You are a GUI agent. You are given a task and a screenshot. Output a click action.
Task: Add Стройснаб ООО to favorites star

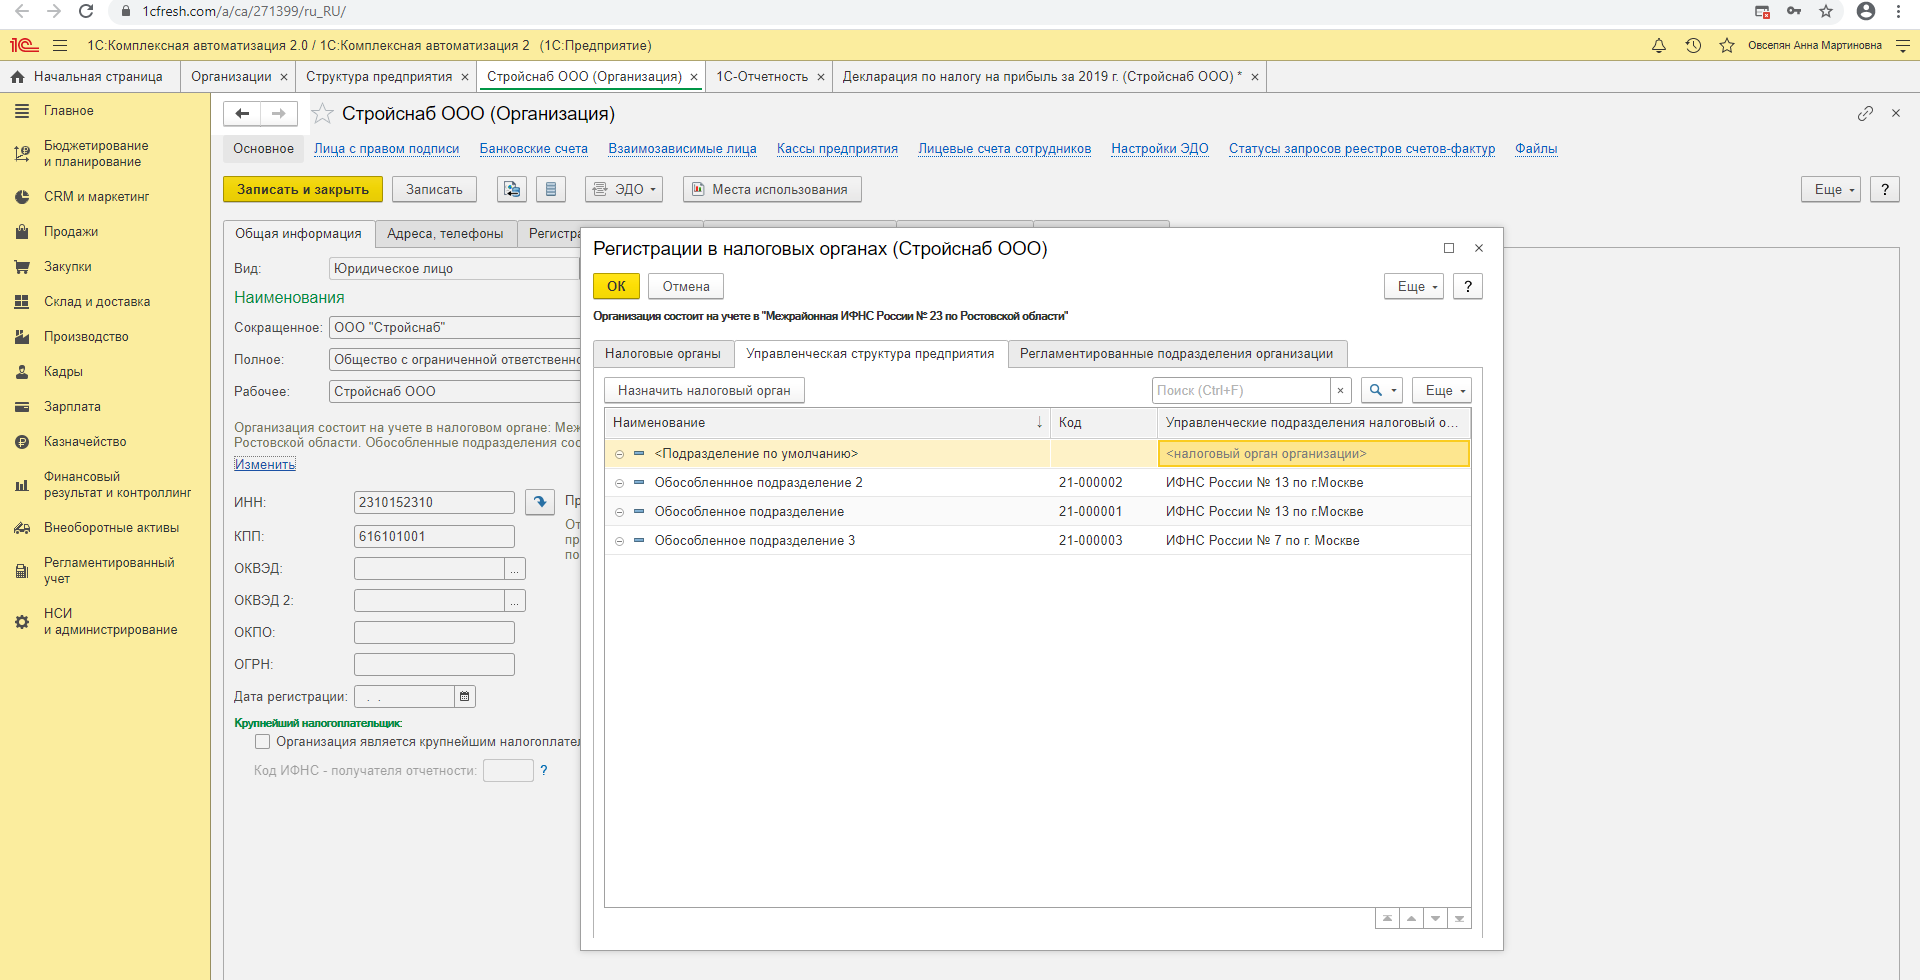[x=322, y=113]
